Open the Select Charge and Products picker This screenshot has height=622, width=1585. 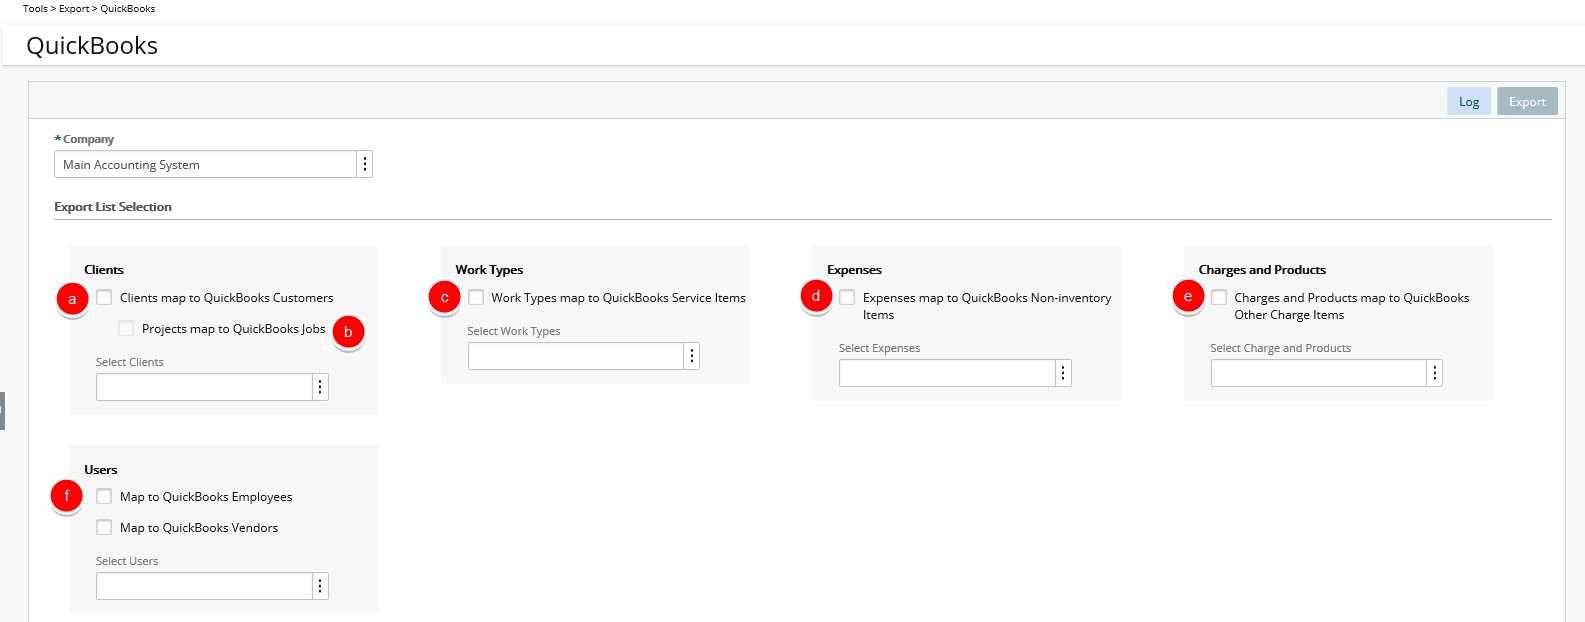(1435, 373)
